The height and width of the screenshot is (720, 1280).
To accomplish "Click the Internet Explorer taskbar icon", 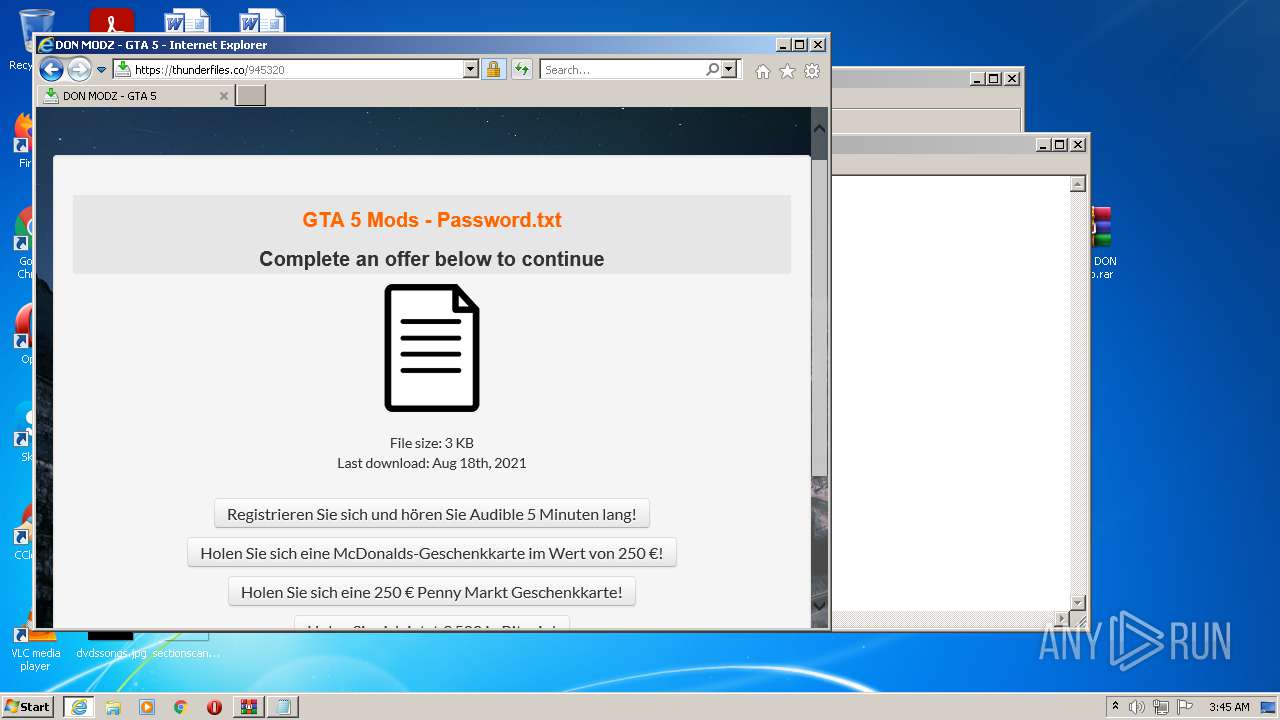I will [x=79, y=707].
